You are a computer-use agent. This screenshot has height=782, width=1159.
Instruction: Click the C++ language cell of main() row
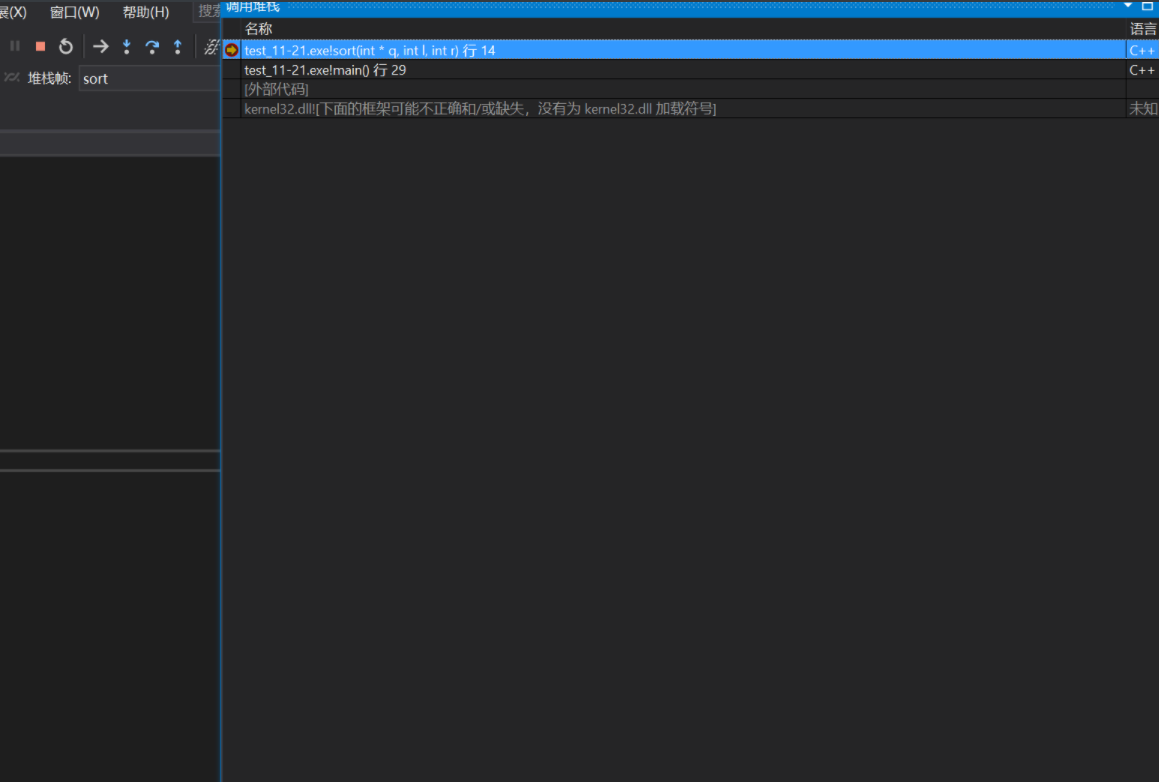(x=1142, y=70)
